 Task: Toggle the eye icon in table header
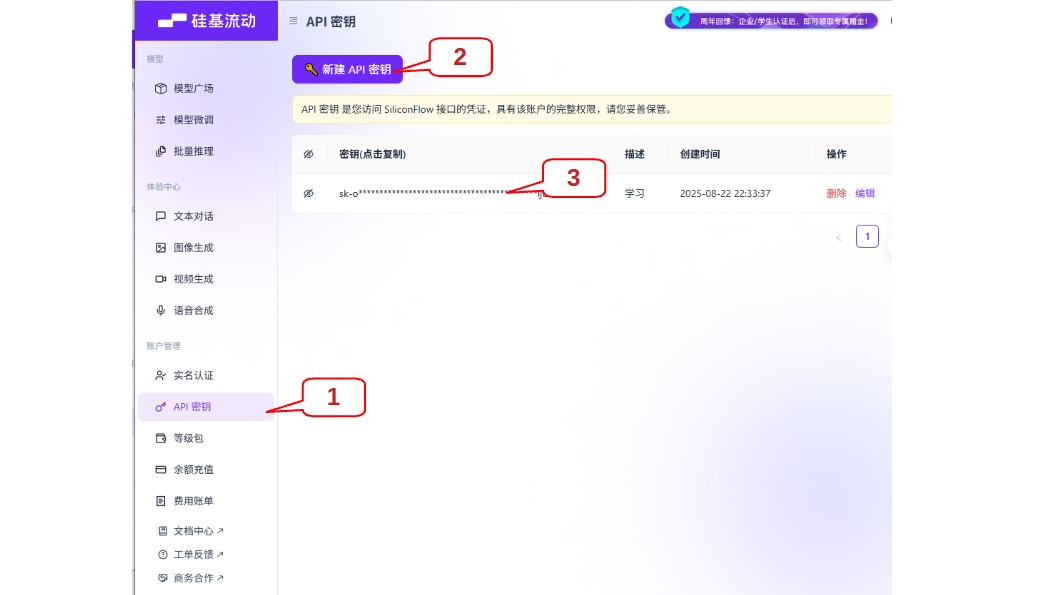308,154
